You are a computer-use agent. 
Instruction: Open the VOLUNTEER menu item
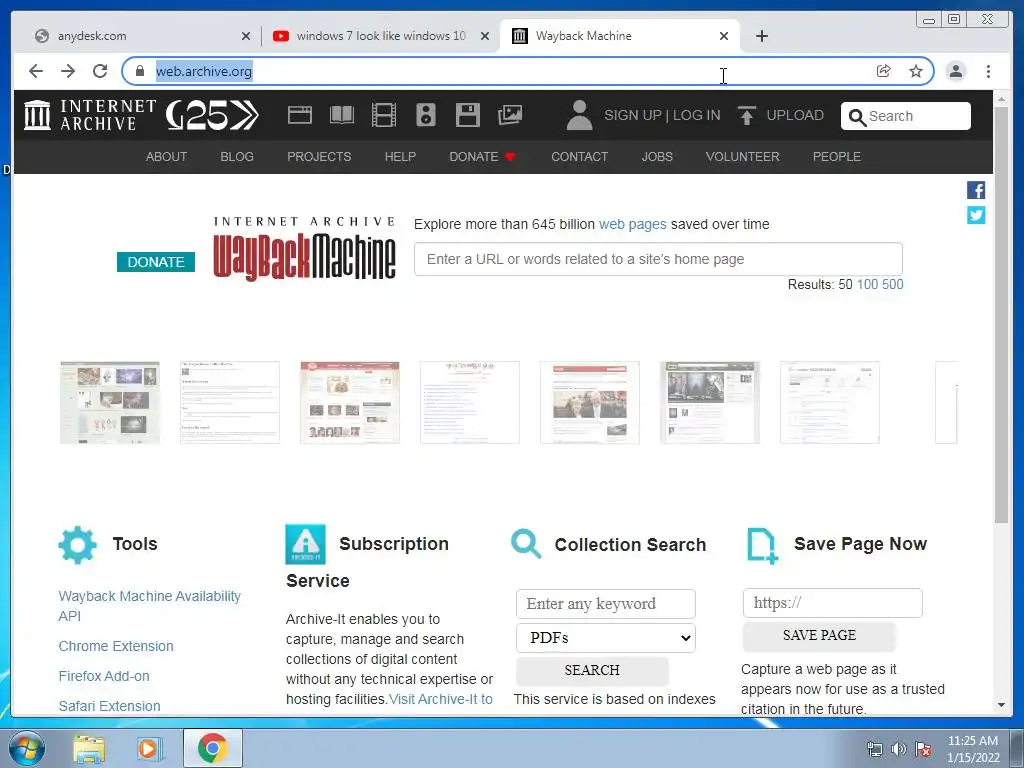click(743, 157)
